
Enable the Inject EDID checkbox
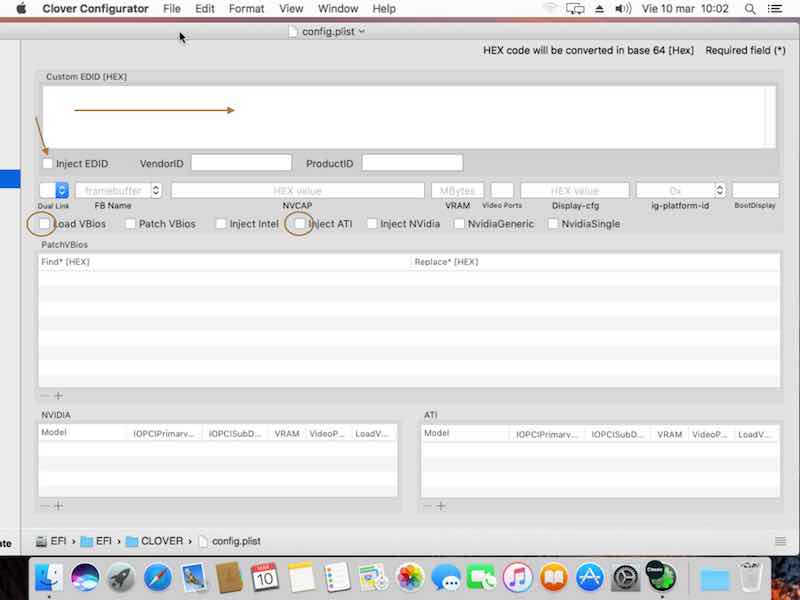47,163
